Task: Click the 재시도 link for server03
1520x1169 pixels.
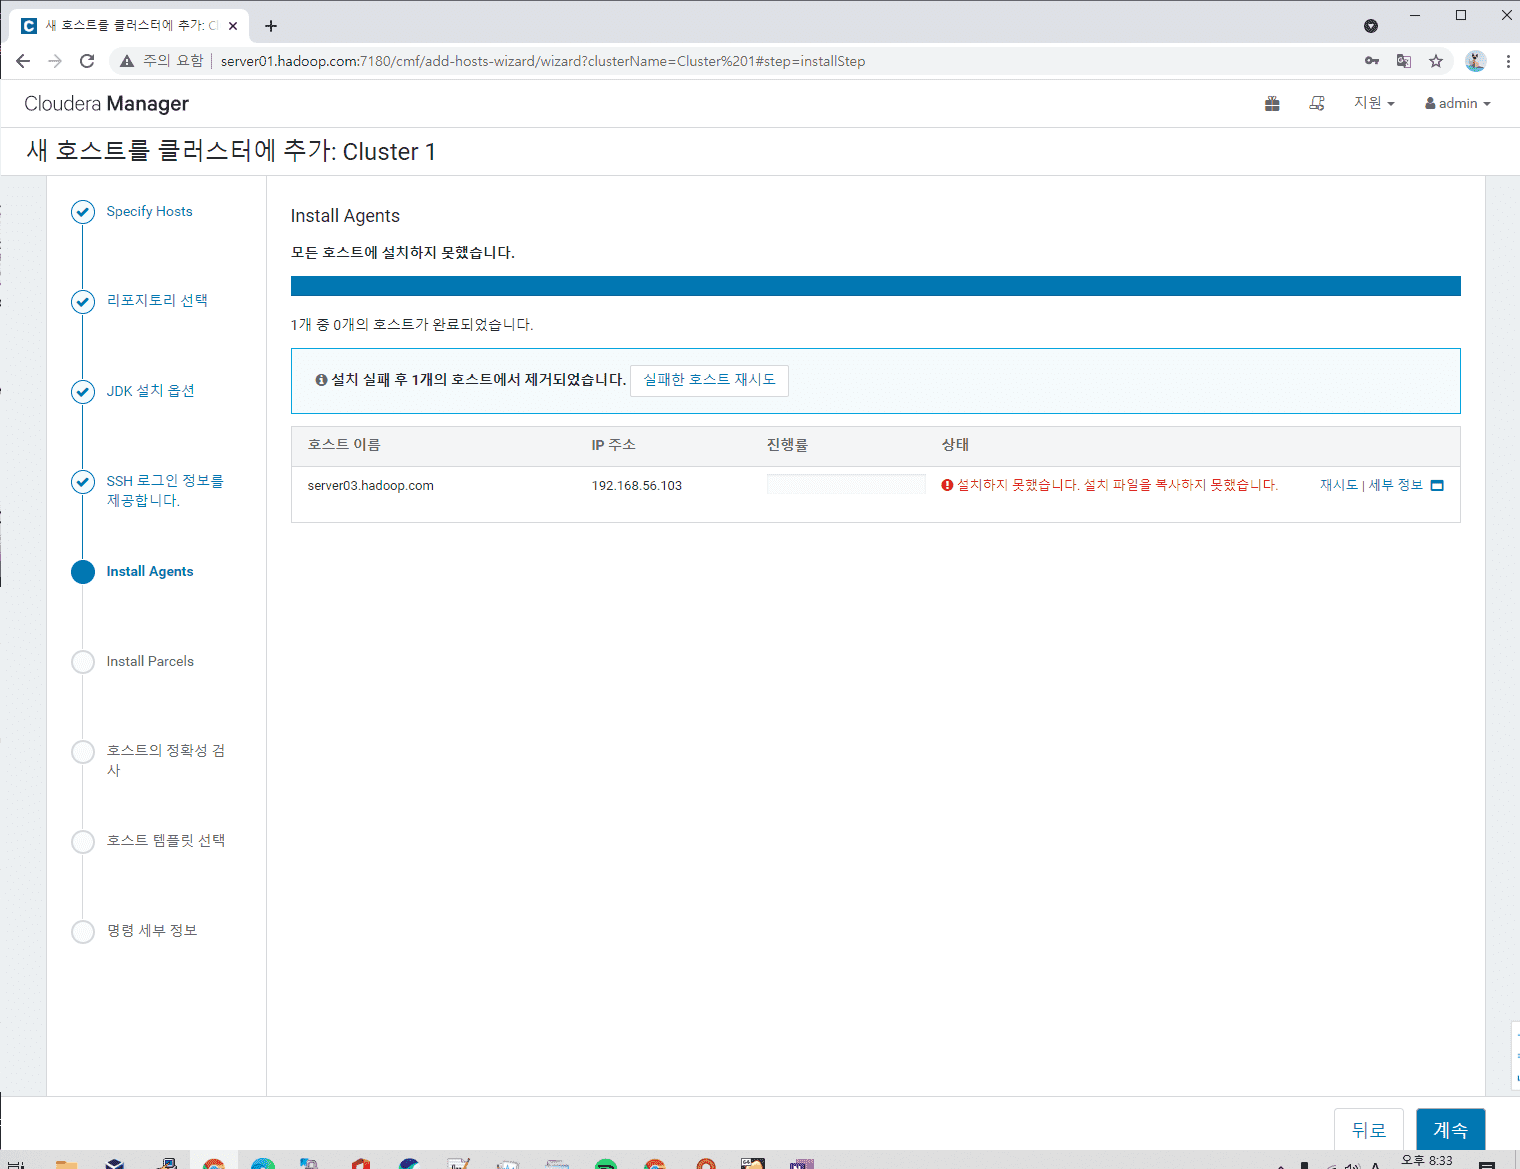Action: (x=1339, y=485)
